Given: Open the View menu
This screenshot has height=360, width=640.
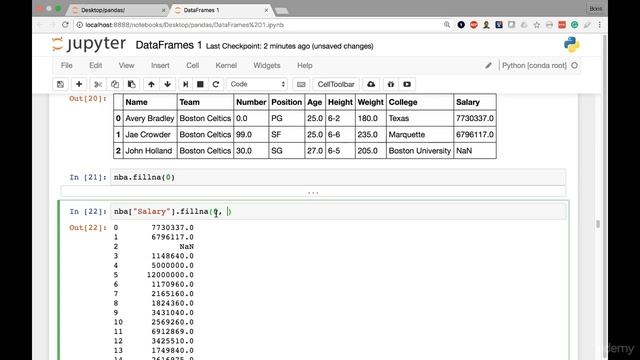Looking at the screenshot, I should (126, 65).
